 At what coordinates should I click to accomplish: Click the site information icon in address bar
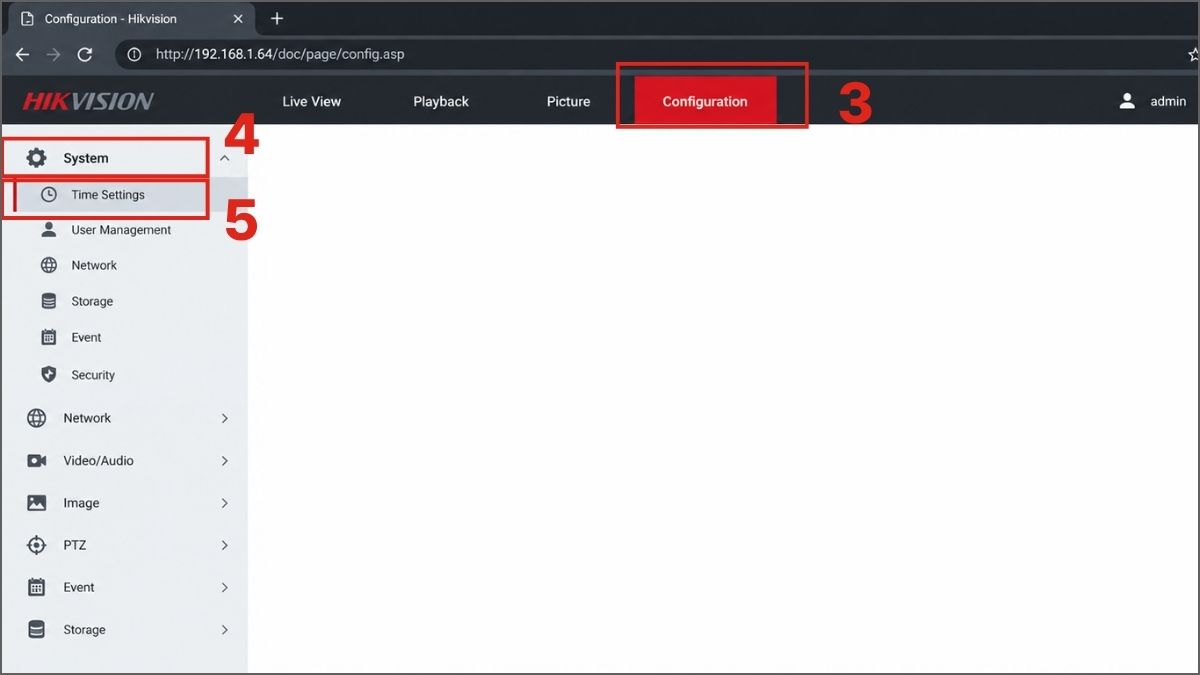click(x=134, y=54)
